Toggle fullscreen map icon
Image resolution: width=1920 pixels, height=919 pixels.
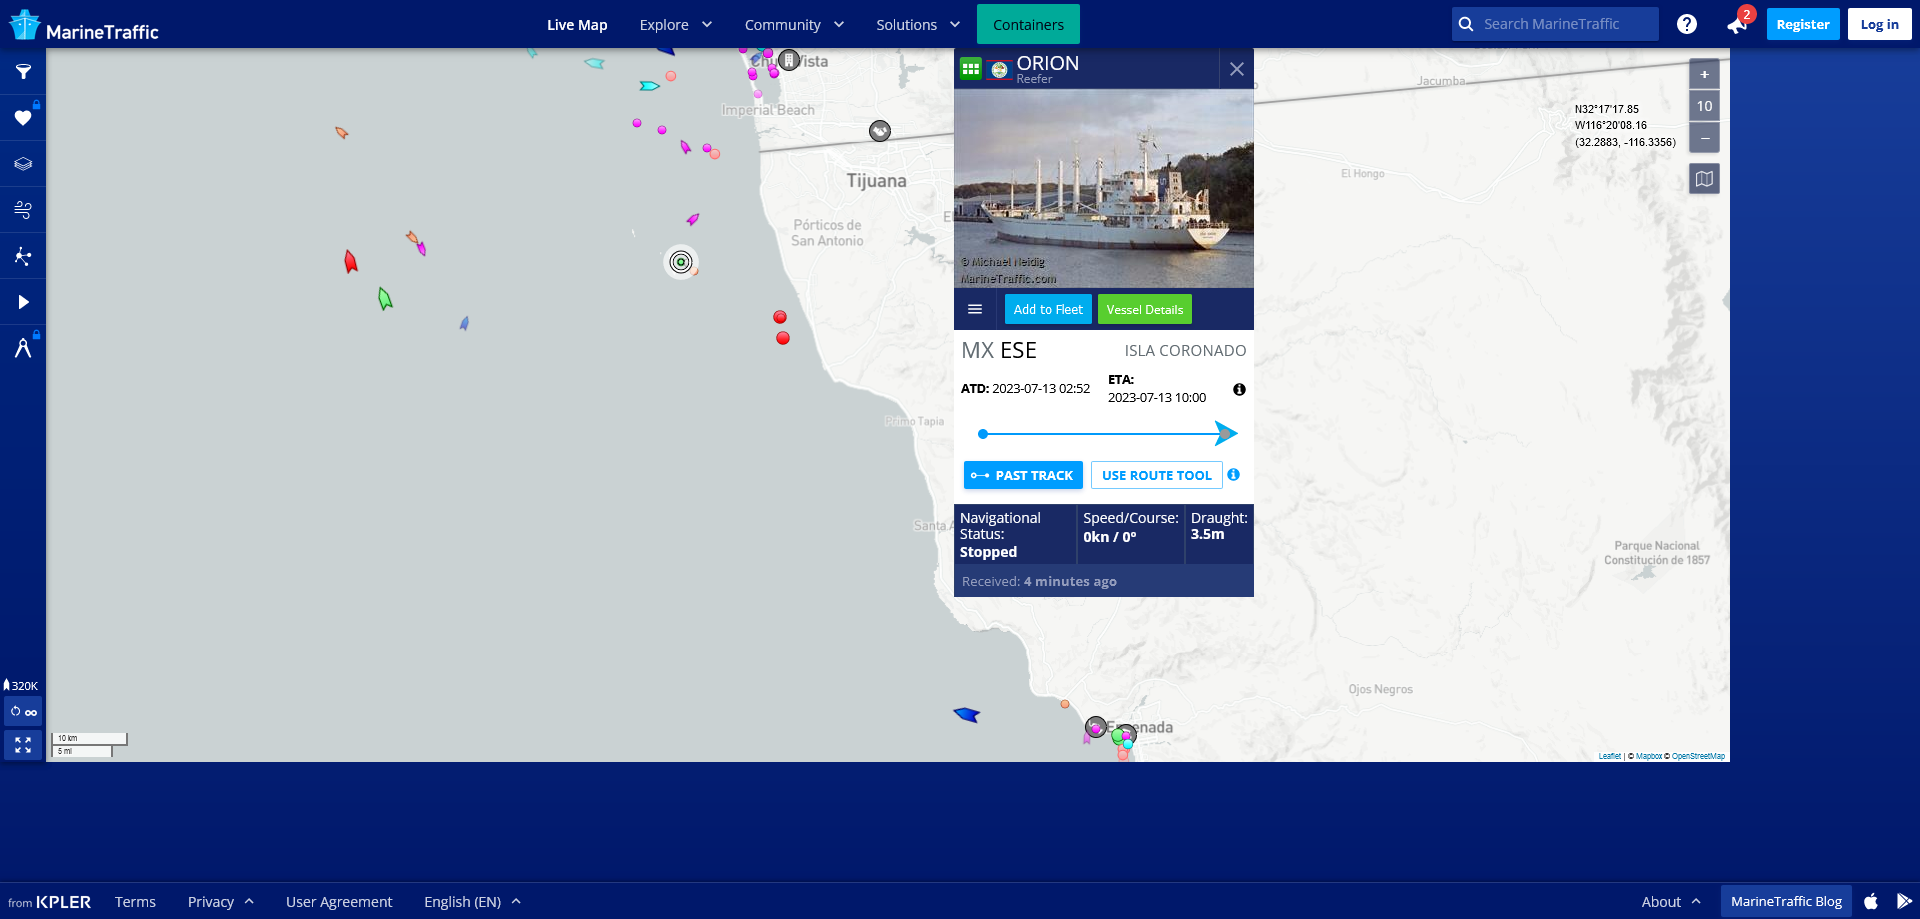tap(23, 745)
